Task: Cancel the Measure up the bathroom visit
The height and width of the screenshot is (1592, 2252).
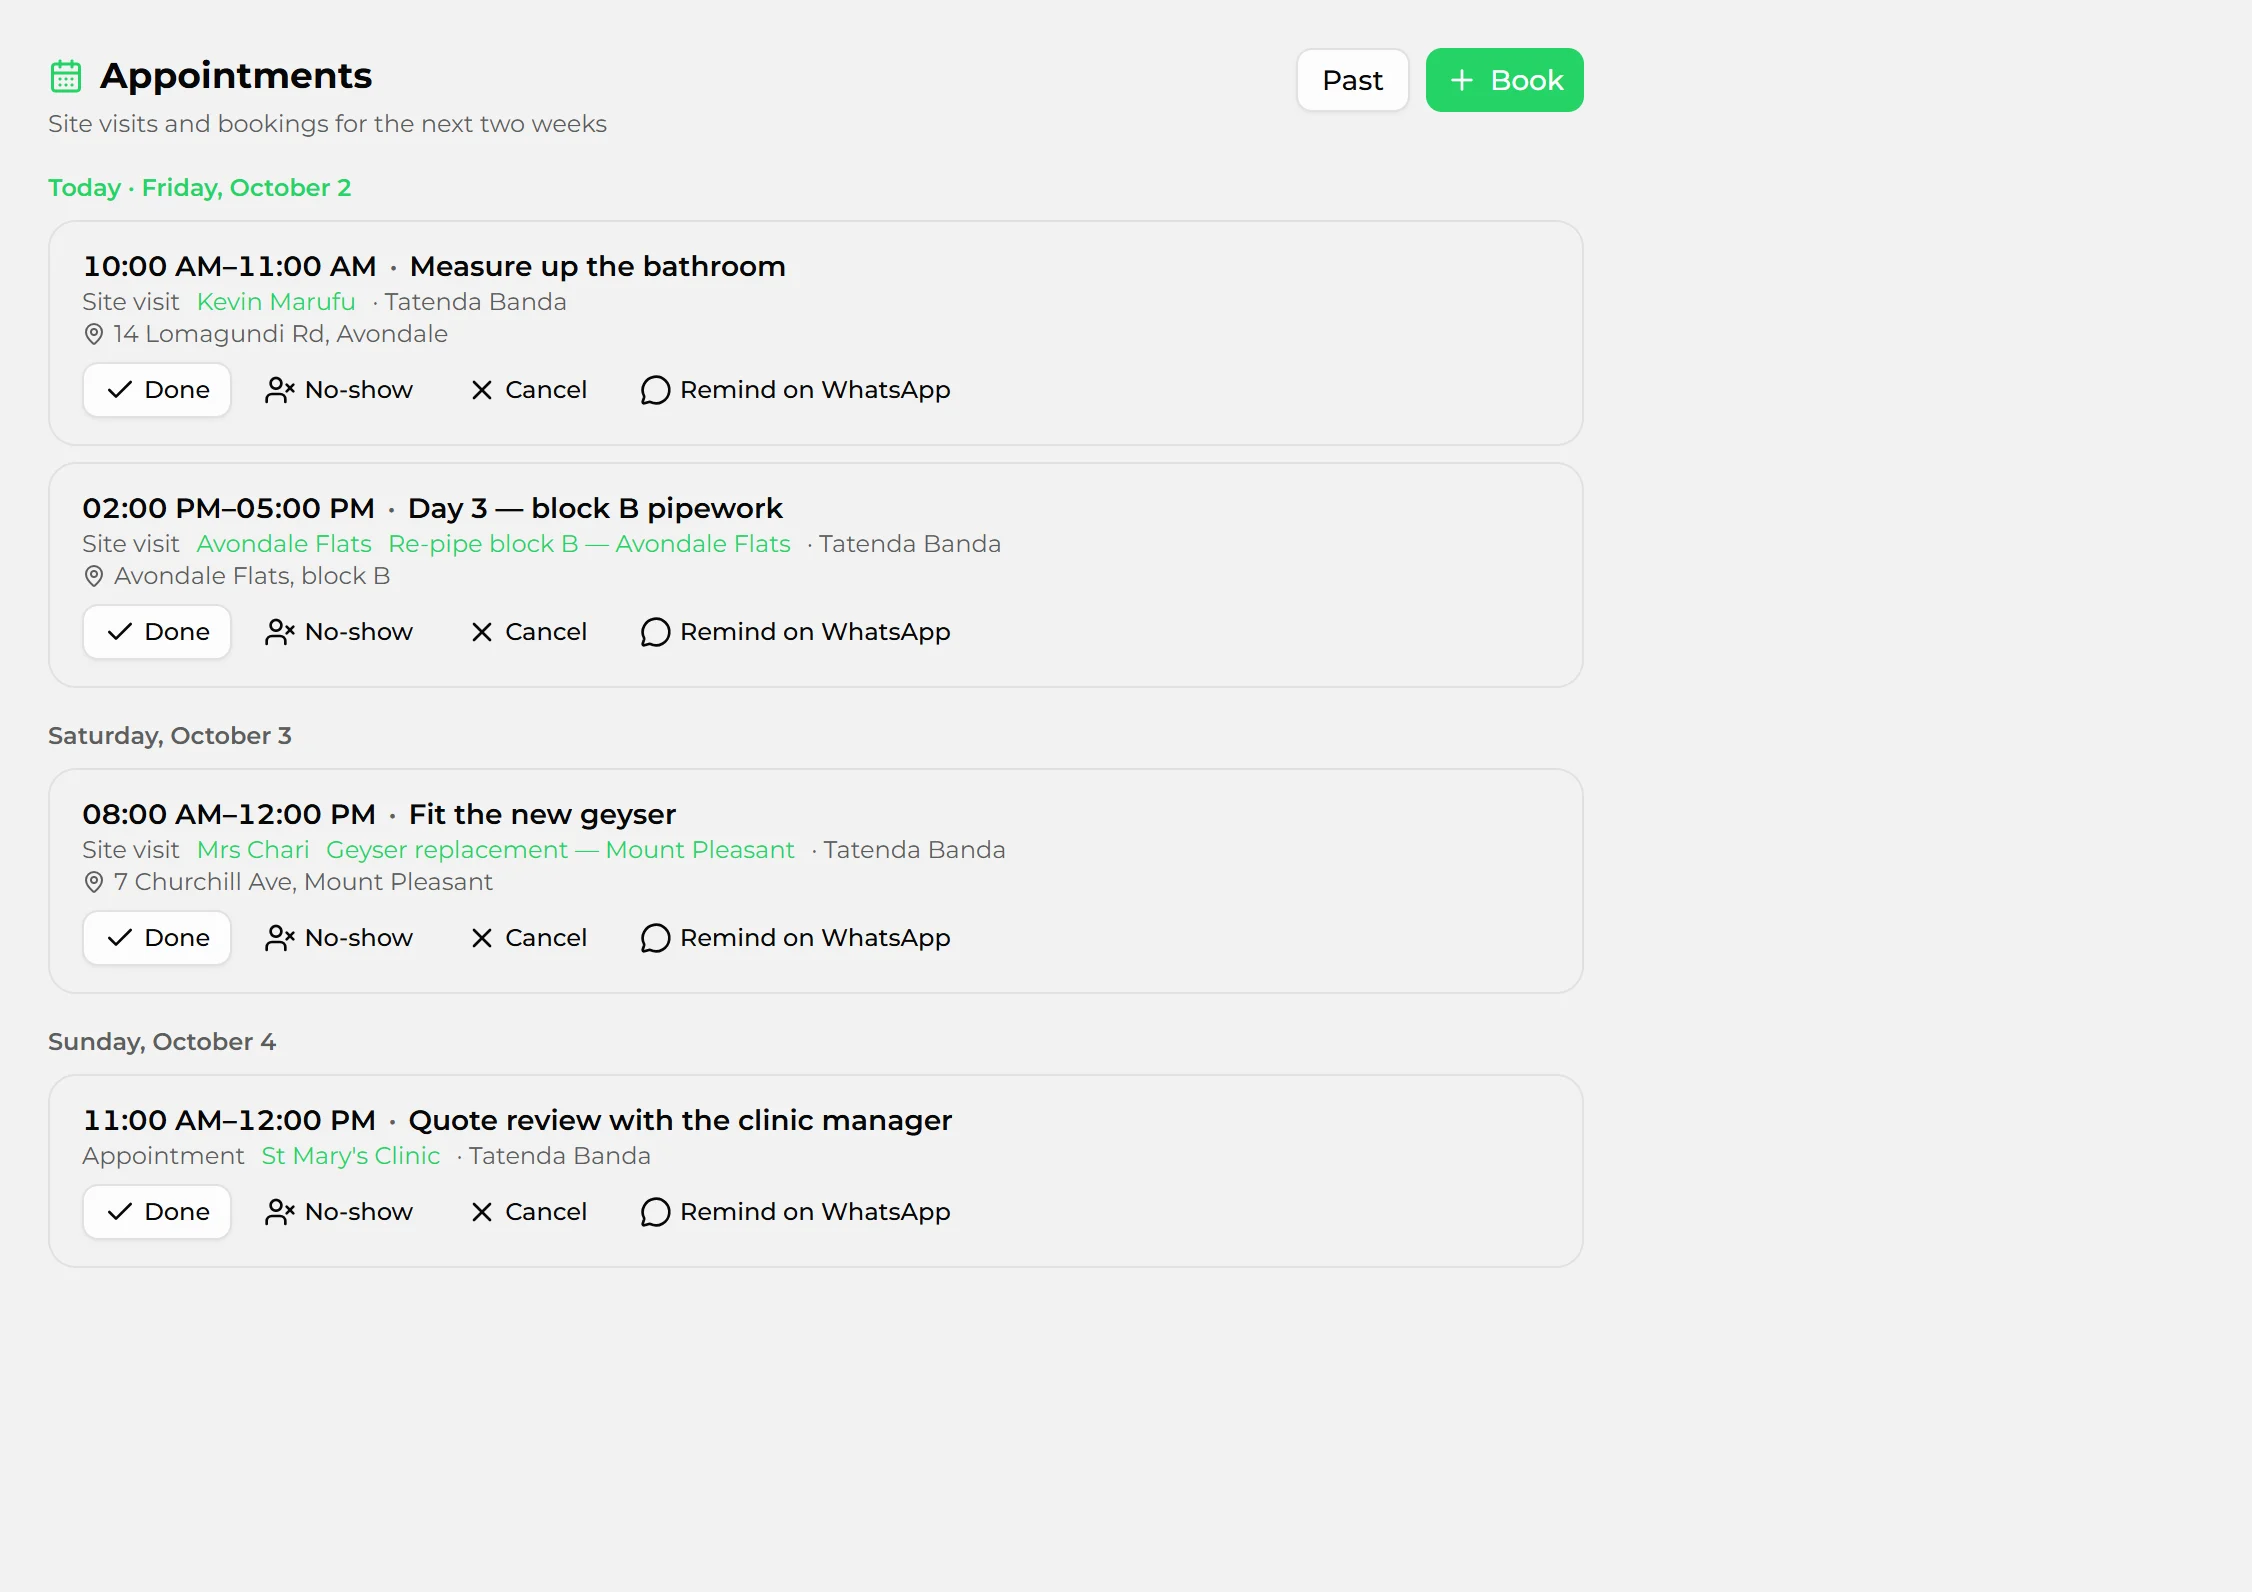Action: point(529,390)
